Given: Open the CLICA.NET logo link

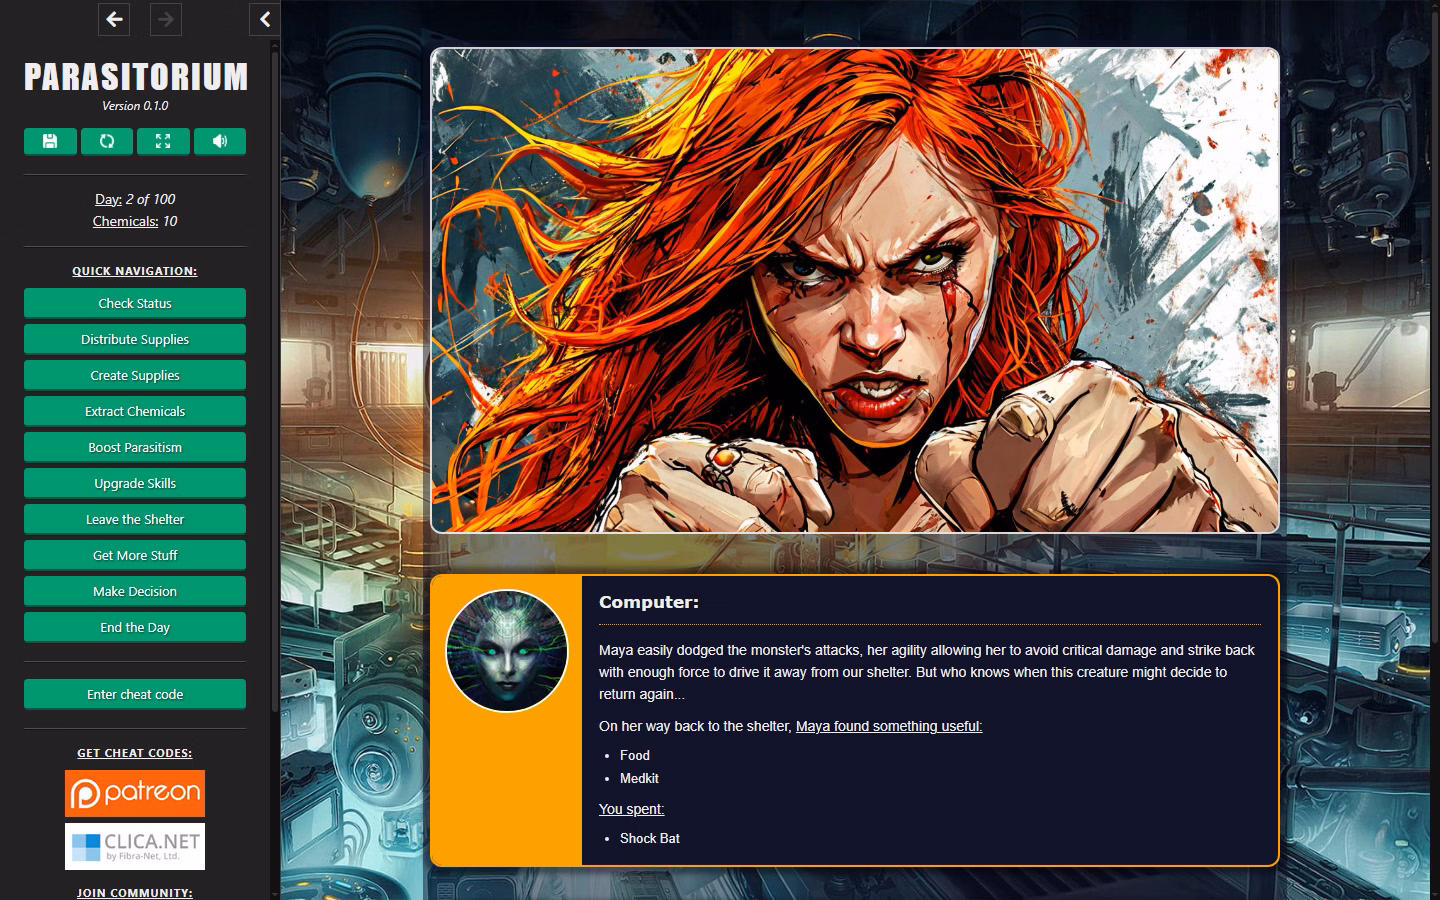Looking at the screenshot, I should [x=135, y=846].
